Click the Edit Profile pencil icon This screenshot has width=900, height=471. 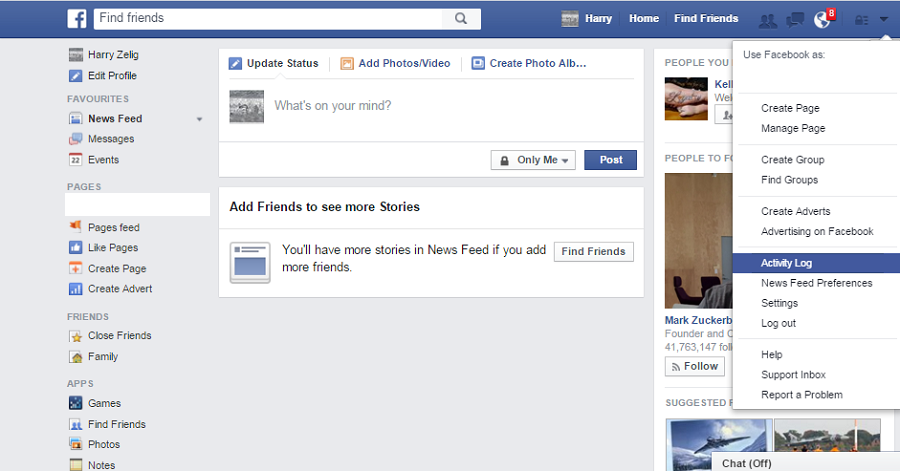pos(76,76)
